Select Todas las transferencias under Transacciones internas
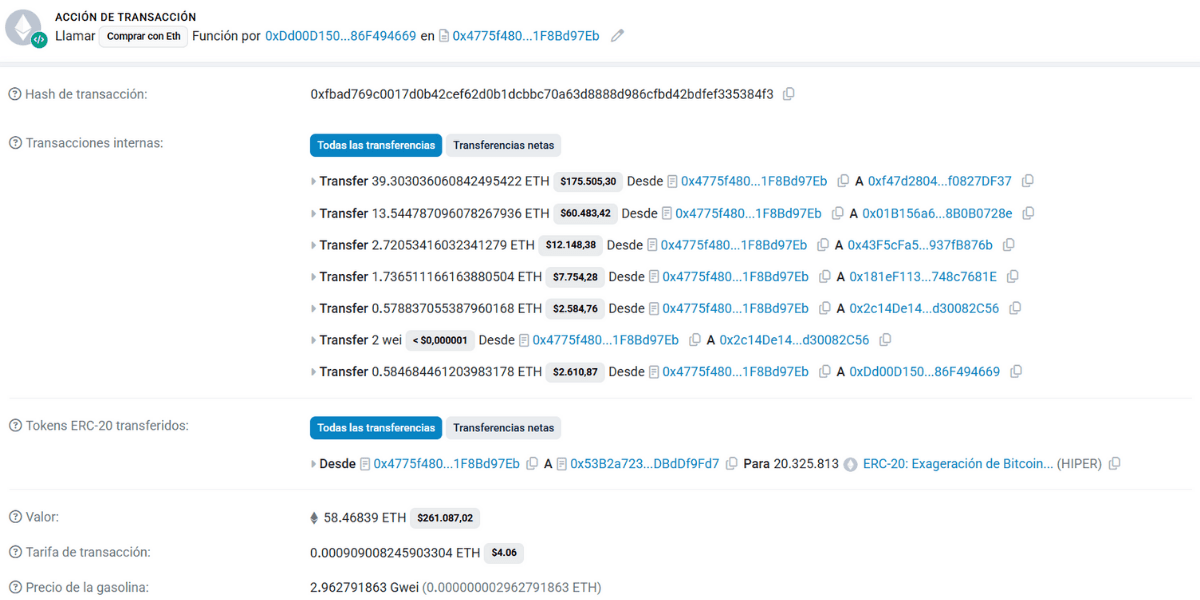The width and height of the screenshot is (1200, 600). coord(376,145)
